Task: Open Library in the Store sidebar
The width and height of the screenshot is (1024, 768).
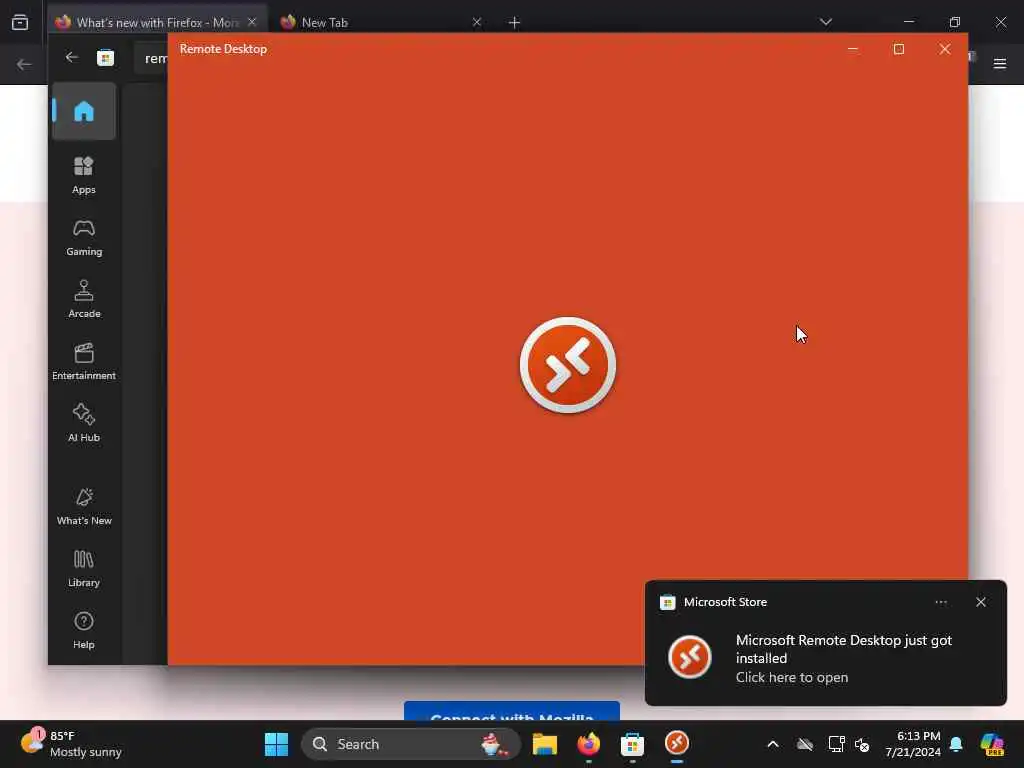Action: pos(84,568)
